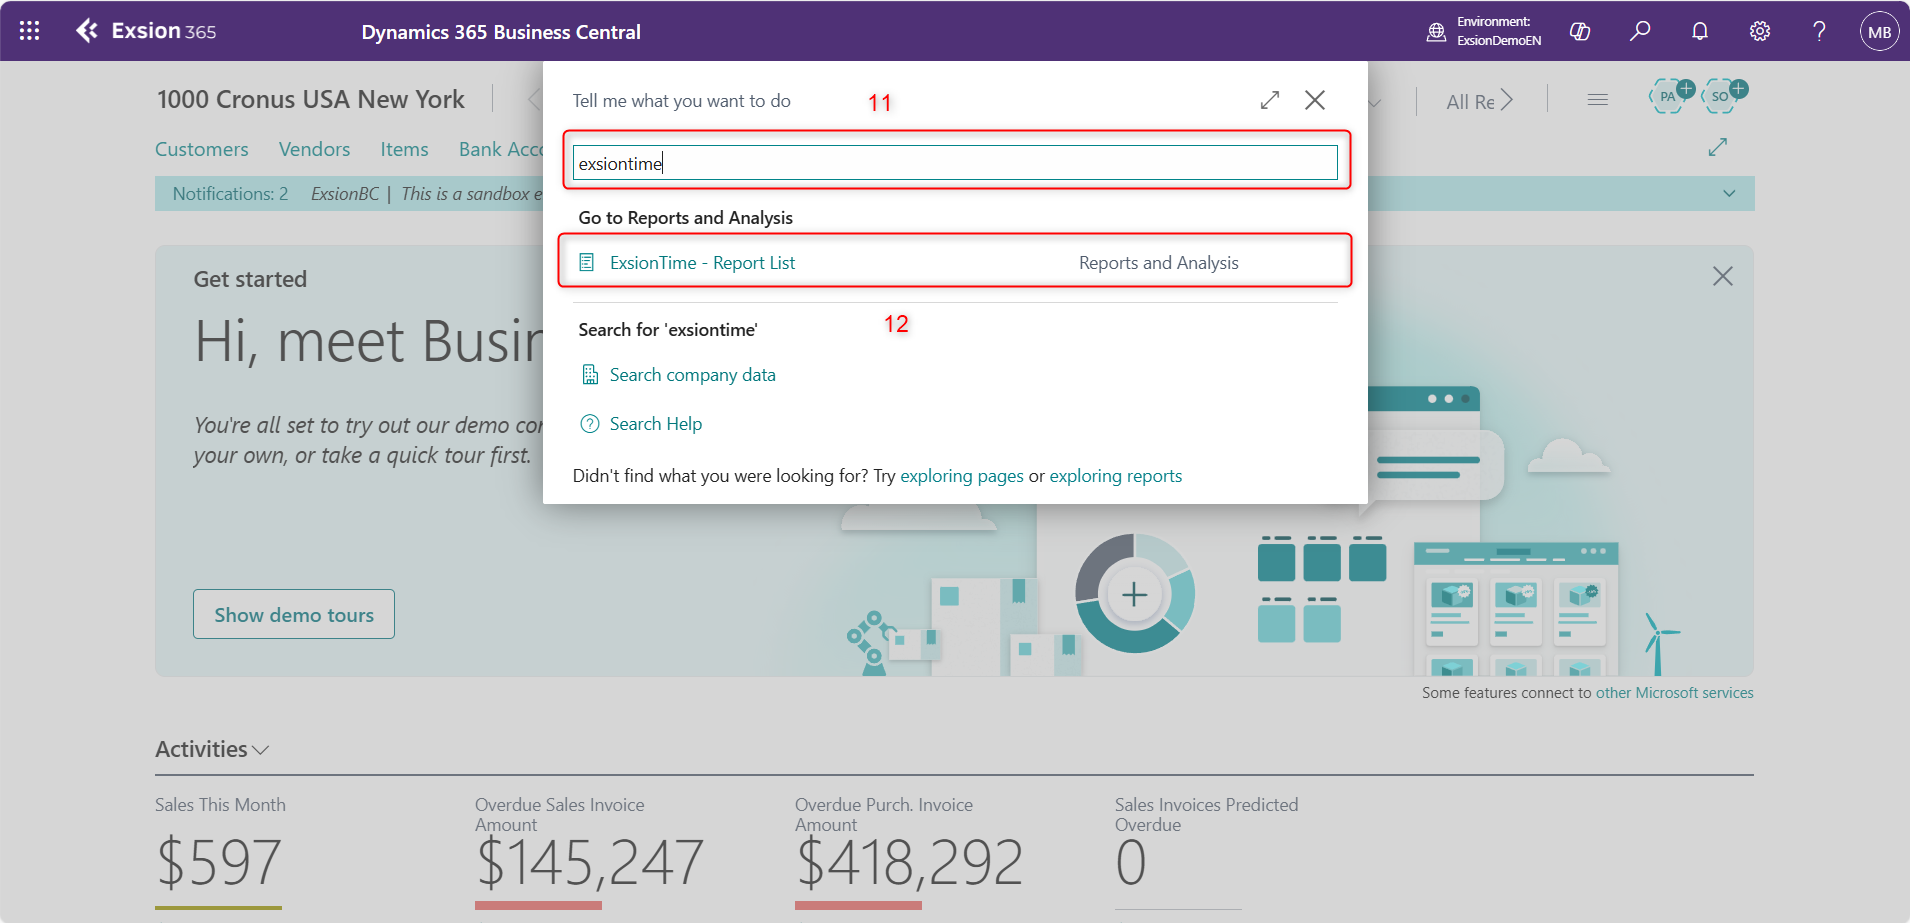Follow the exploring pages link
The image size is (1910, 923).
962,476
